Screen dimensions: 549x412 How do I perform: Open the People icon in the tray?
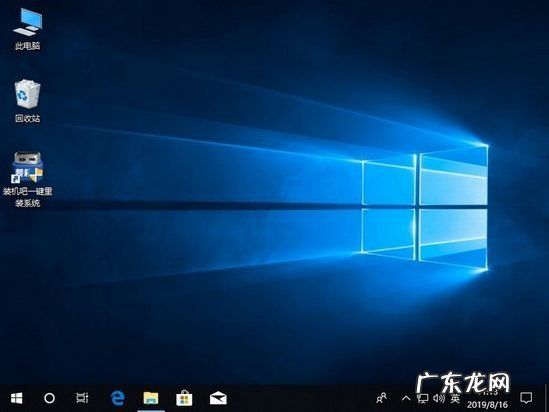coord(382,398)
